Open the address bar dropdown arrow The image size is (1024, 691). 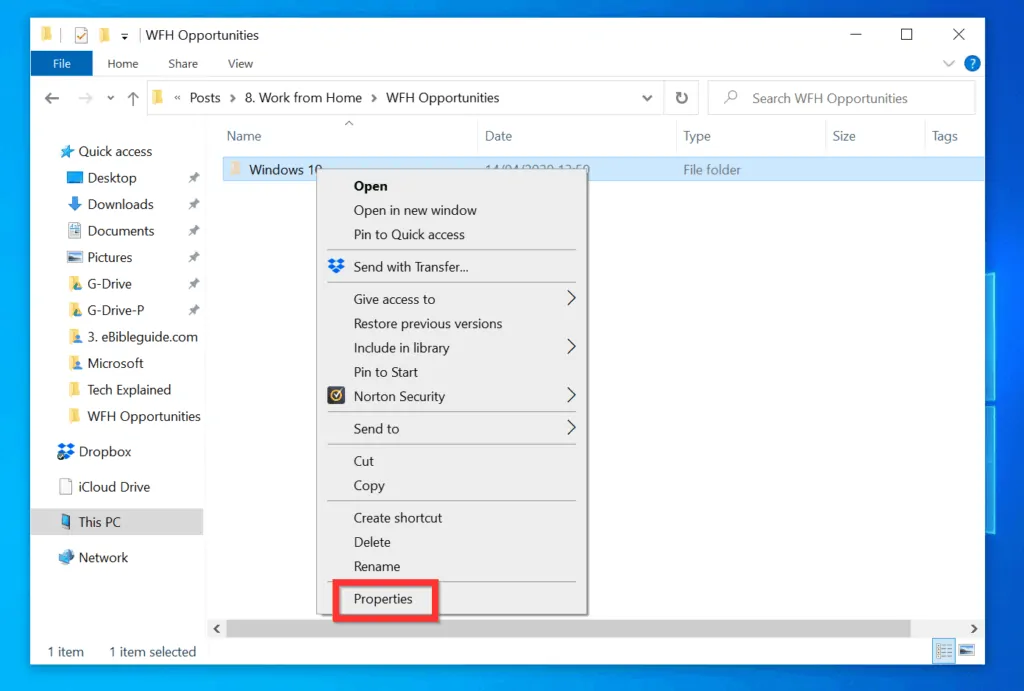647,97
